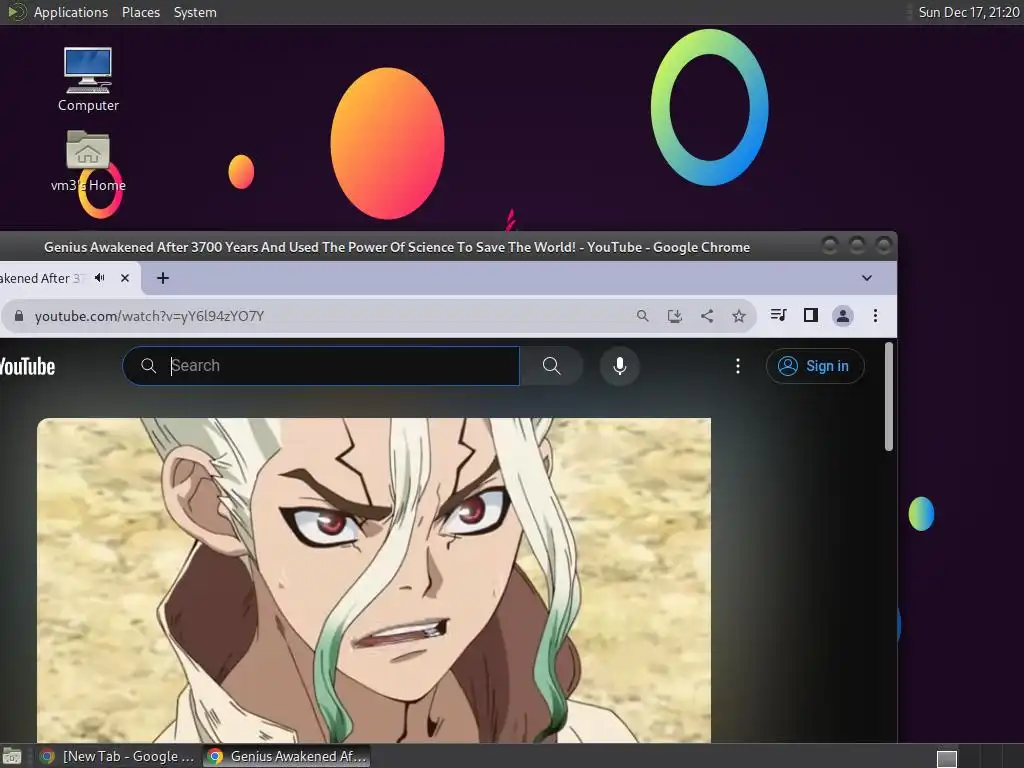
Task: Open vm3's Home folder icon
Action: click(x=88, y=161)
